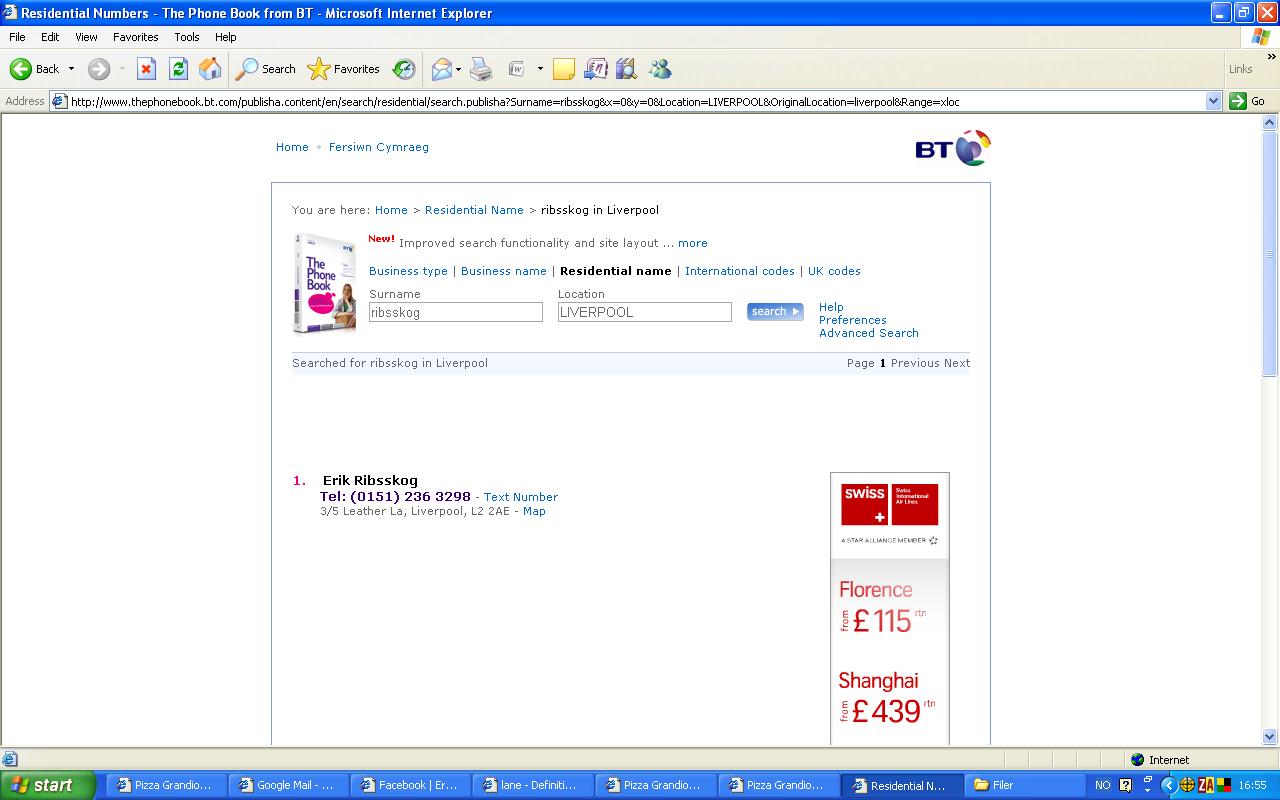Open the Map link for Leather La address
Screen dimensions: 1280x800
(x=534, y=511)
